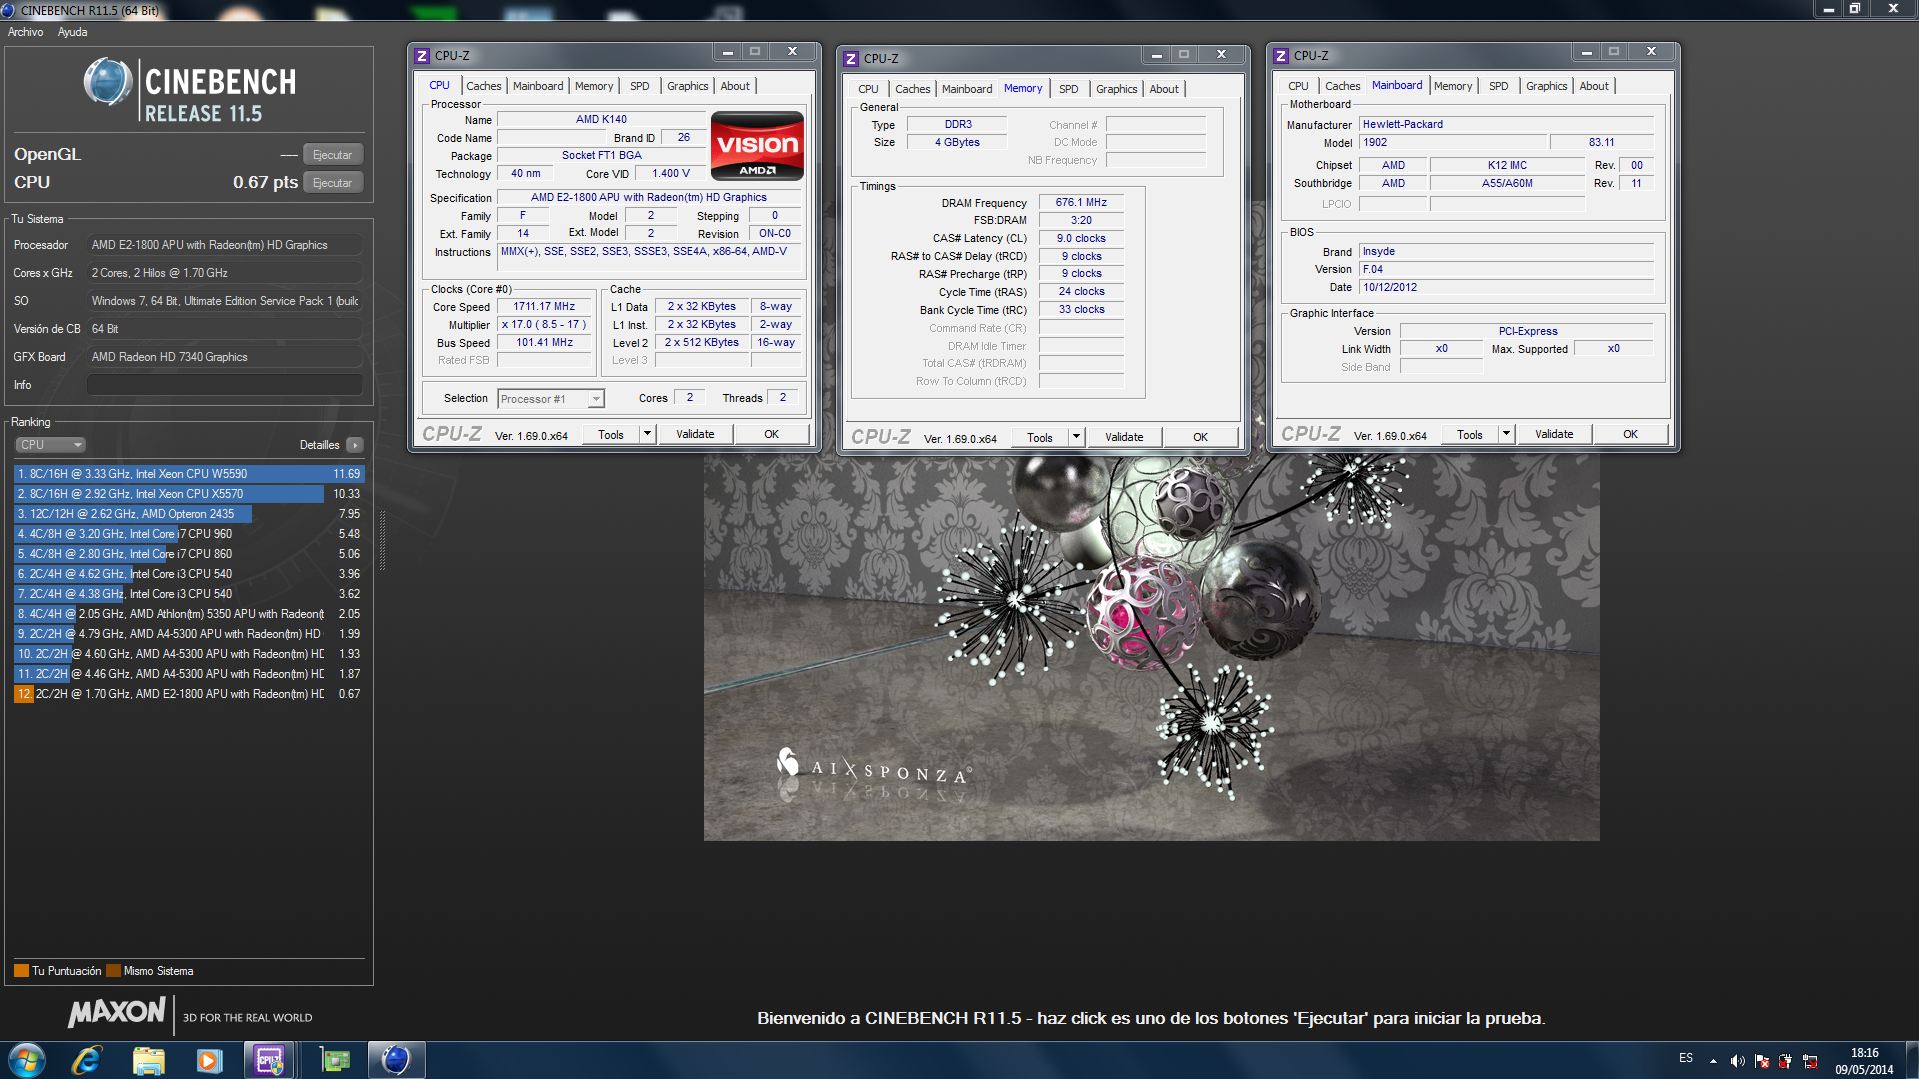Click Tools button in Mainboard CPU-Z window
The width and height of the screenshot is (1919, 1079).
[1470, 435]
